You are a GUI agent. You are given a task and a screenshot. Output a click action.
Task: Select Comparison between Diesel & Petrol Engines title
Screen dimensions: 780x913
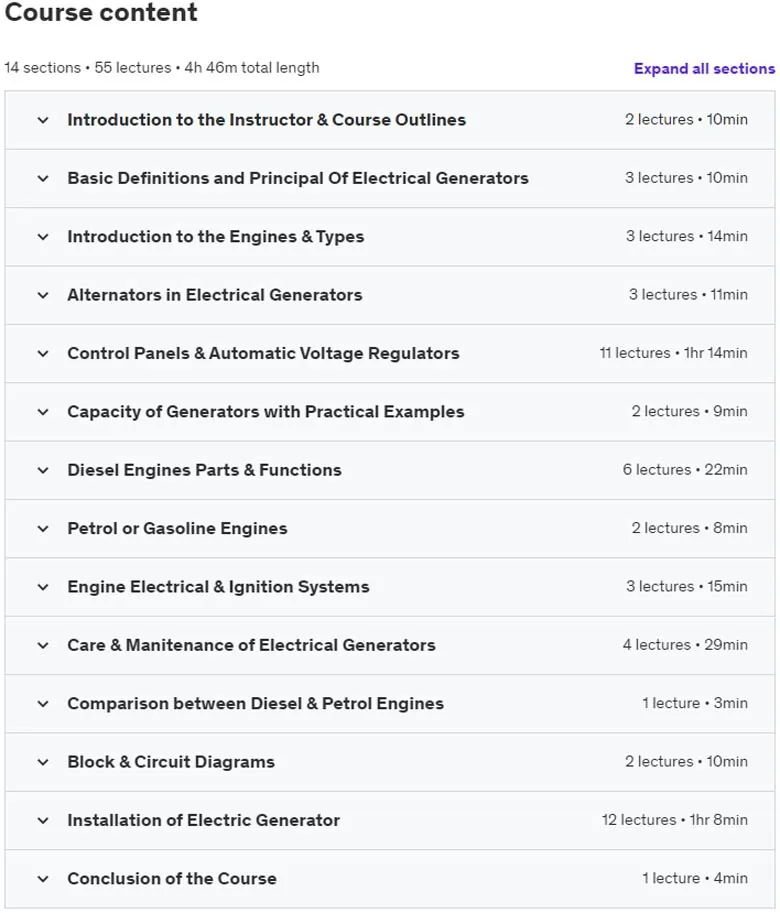pos(256,703)
